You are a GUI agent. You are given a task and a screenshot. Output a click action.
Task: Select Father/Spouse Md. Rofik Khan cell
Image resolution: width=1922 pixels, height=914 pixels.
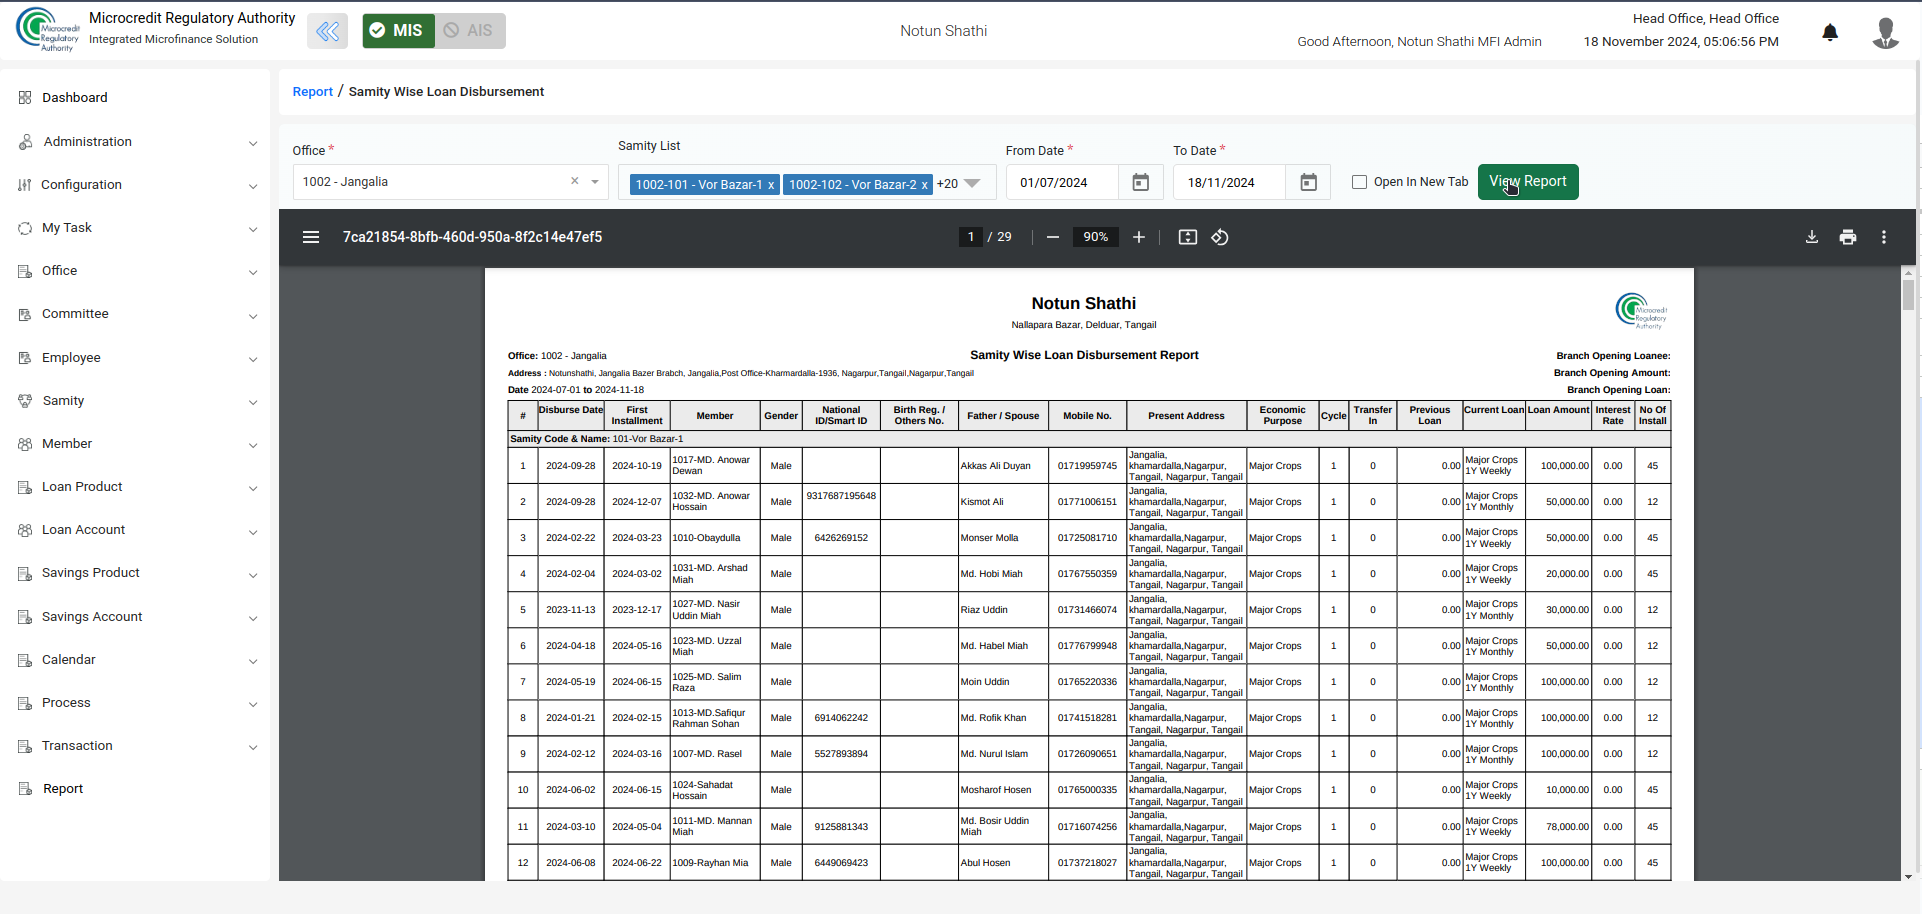tap(1003, 718)
